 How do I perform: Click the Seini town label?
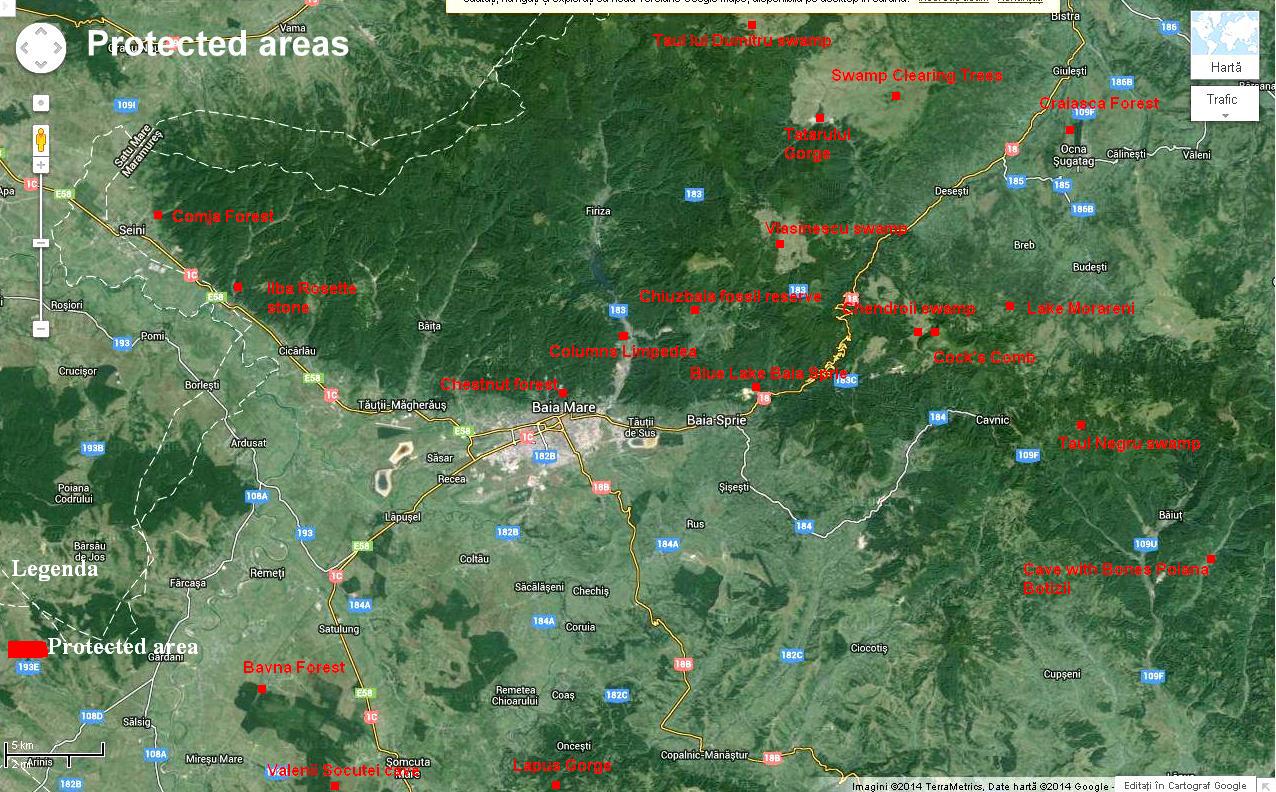click(131, 230)
